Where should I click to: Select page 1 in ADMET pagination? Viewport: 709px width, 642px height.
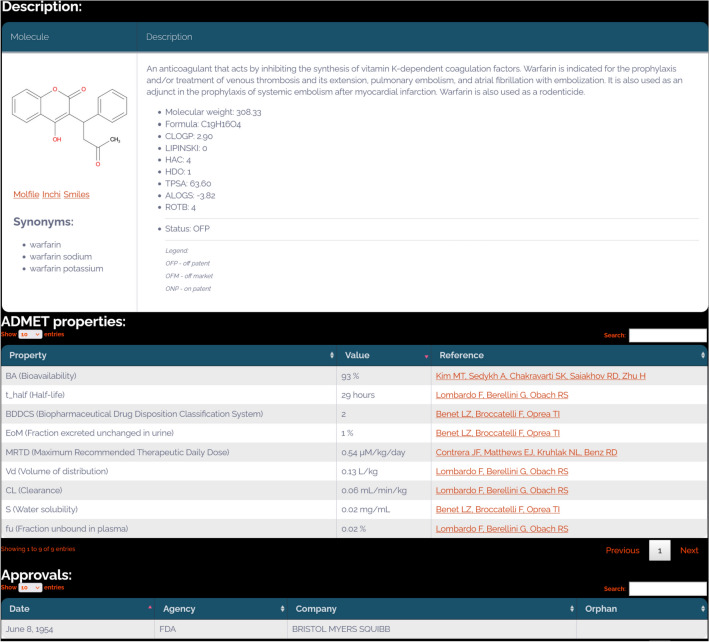pyautogui.click(x=659, y=550)
